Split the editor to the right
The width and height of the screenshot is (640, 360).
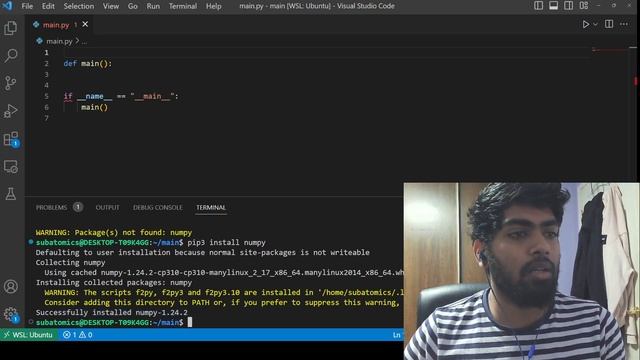pos(609,24)
